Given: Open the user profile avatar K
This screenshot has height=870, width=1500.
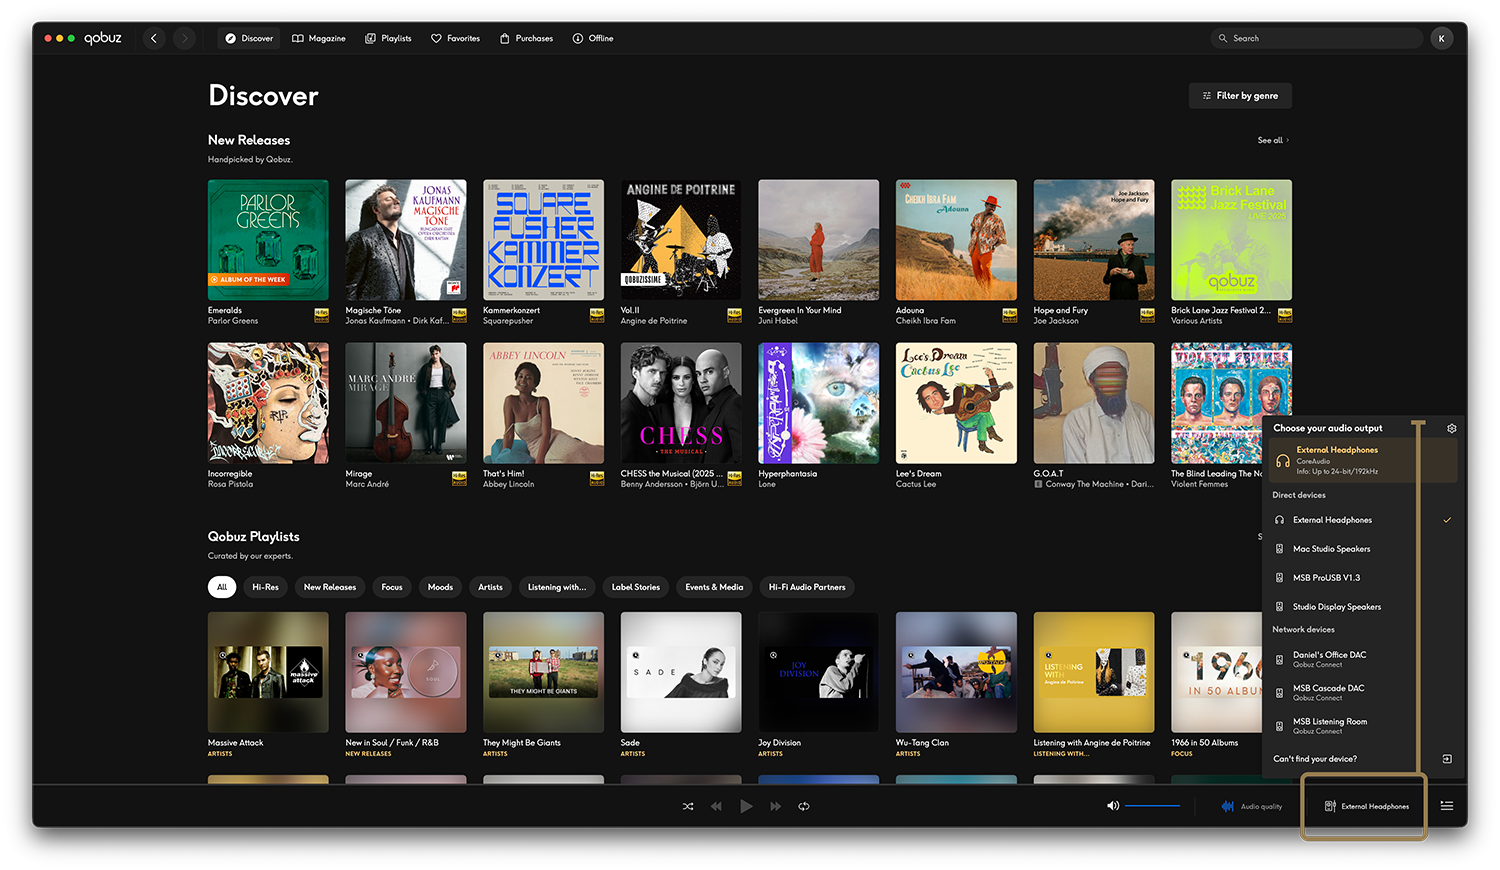Looking at the screenshot, I should 1441,38.
